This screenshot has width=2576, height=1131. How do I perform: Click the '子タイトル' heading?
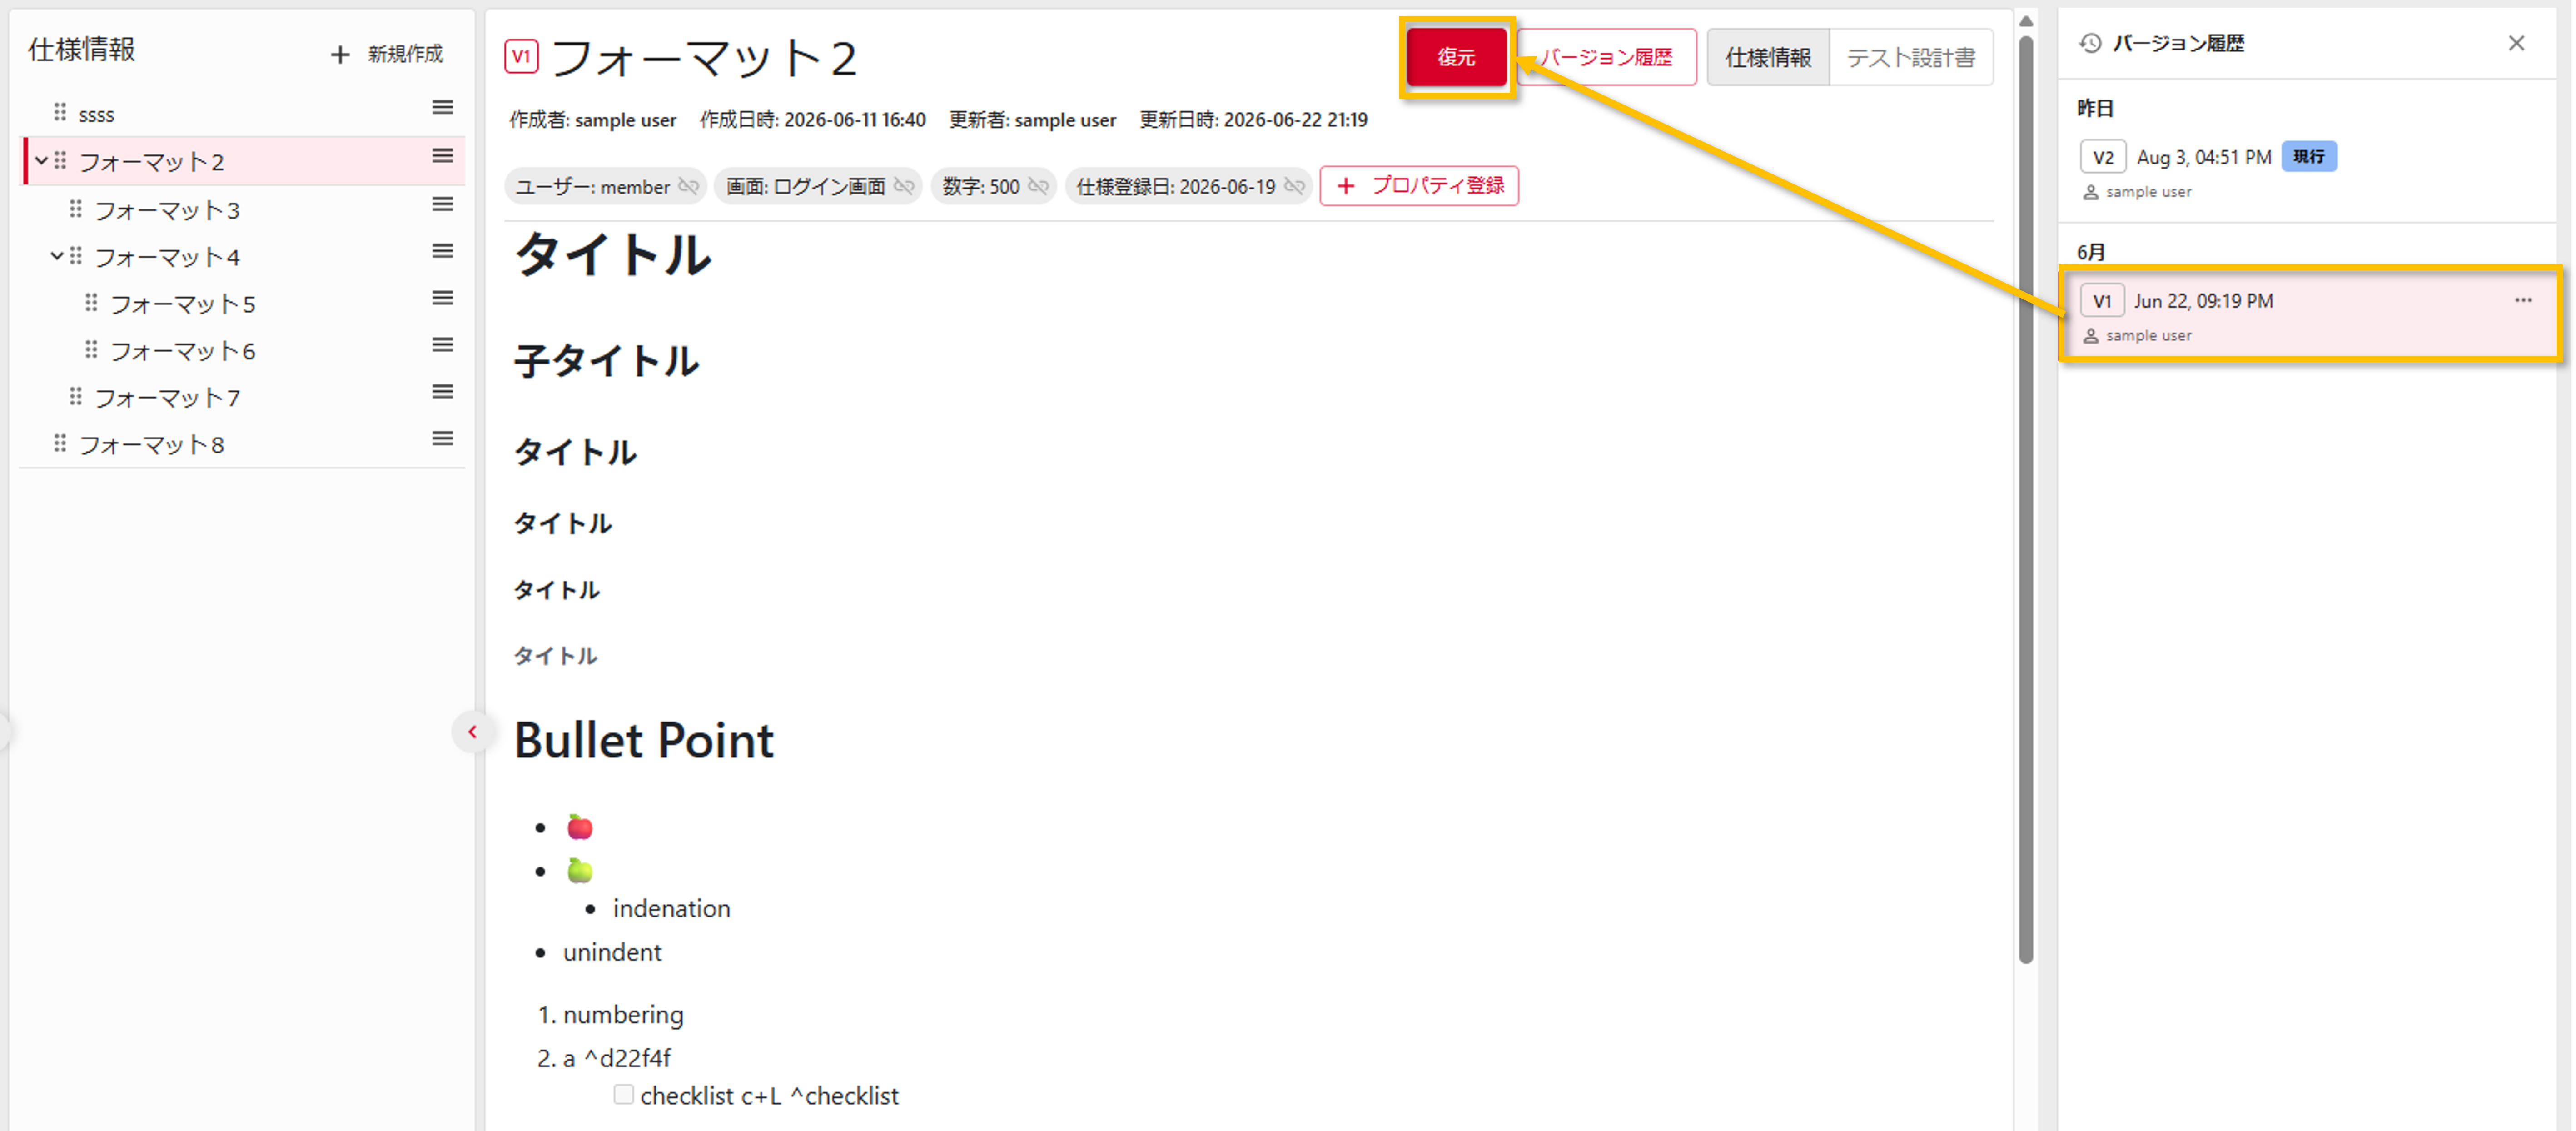coord(606,360)
